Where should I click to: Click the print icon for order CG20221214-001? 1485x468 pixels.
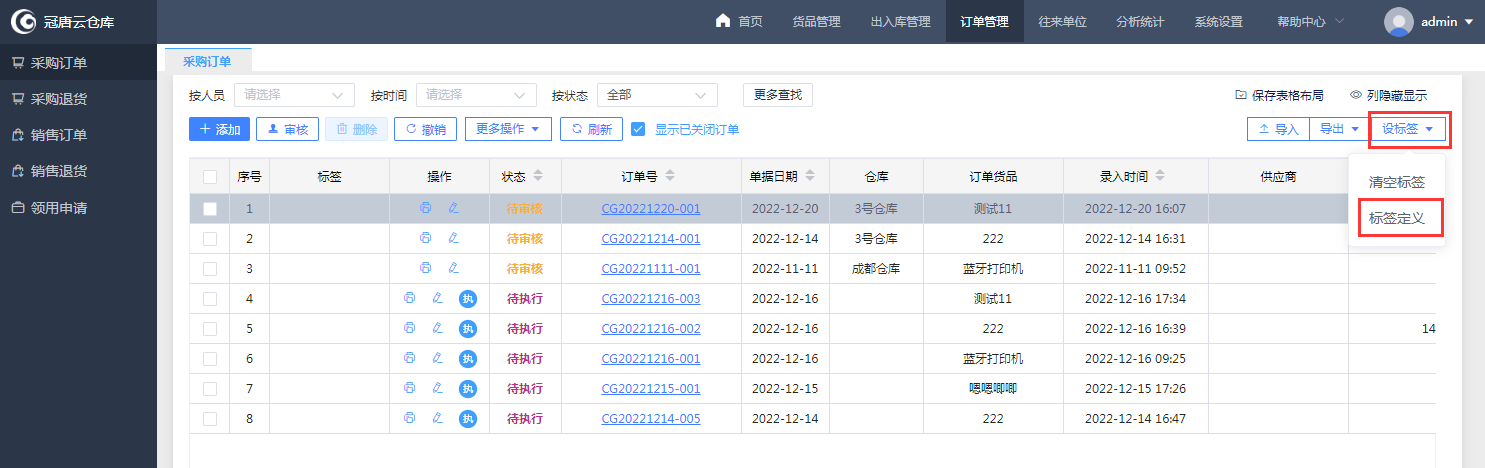(x=425, y=238)
